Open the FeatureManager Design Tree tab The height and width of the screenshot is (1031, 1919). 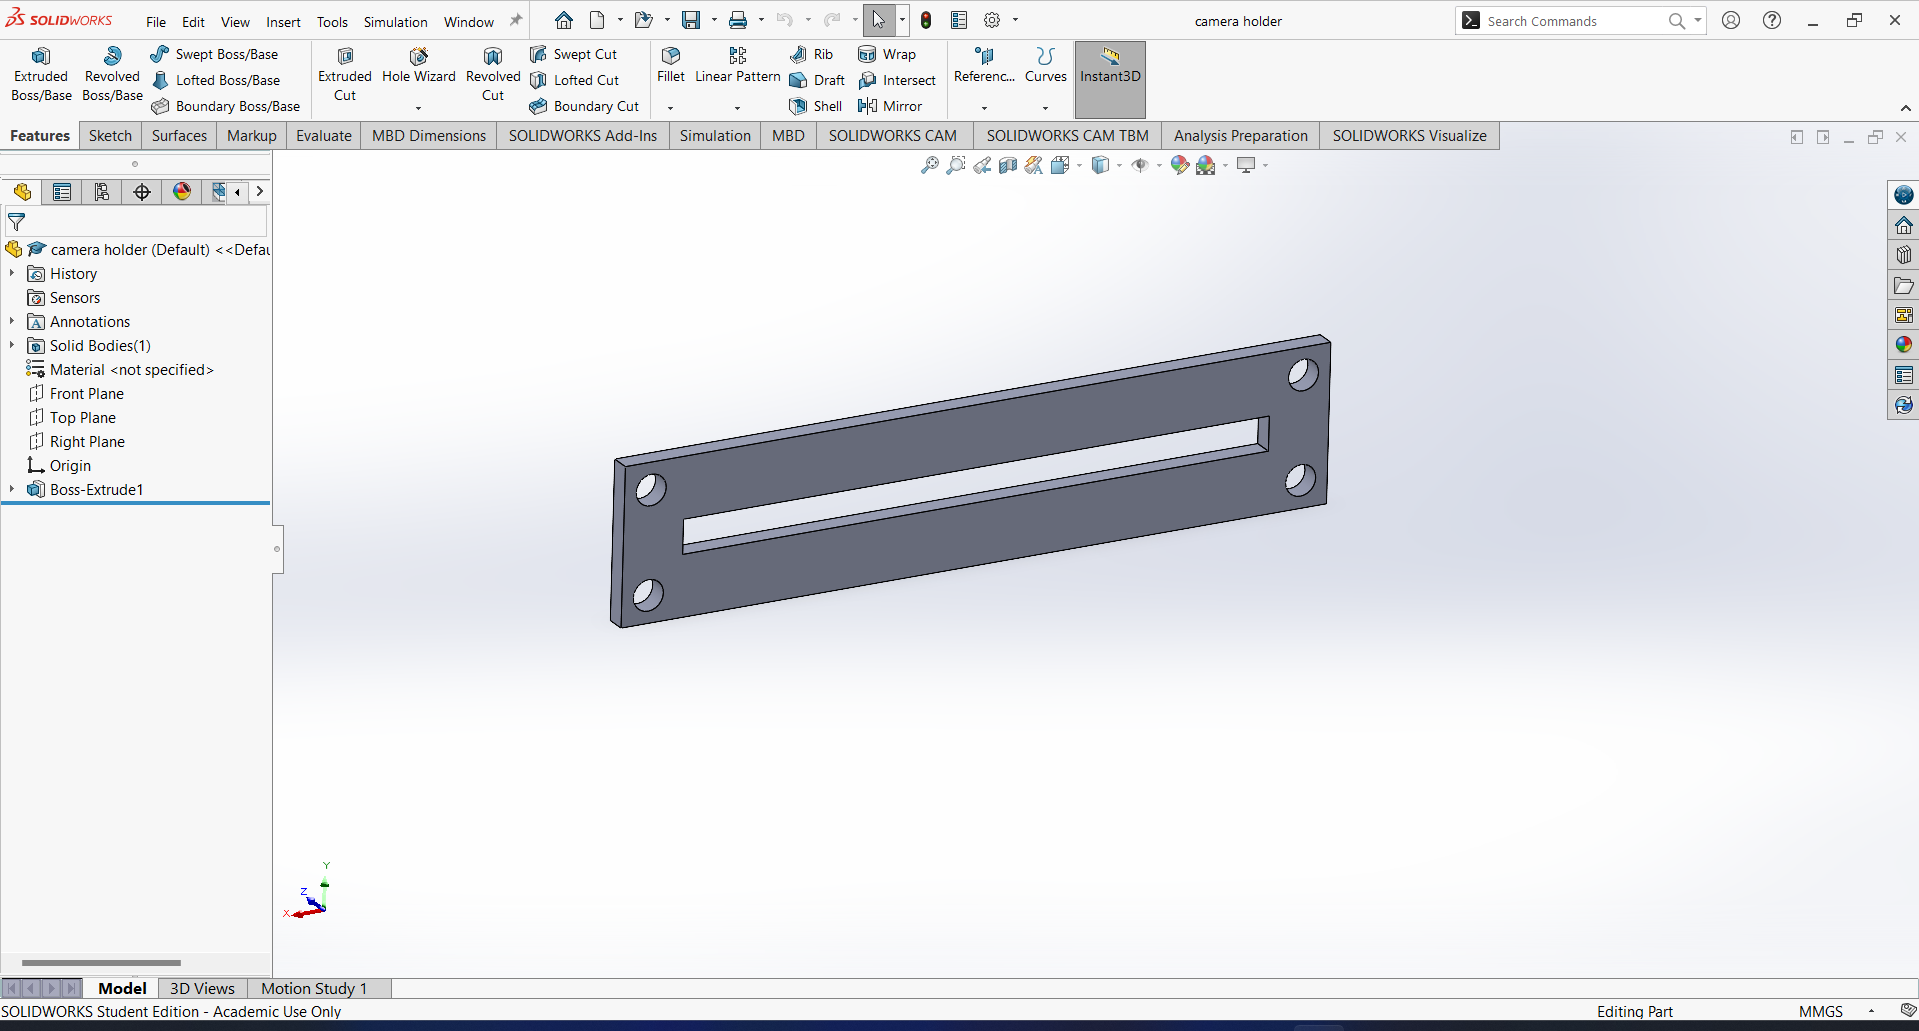[22, 192]
